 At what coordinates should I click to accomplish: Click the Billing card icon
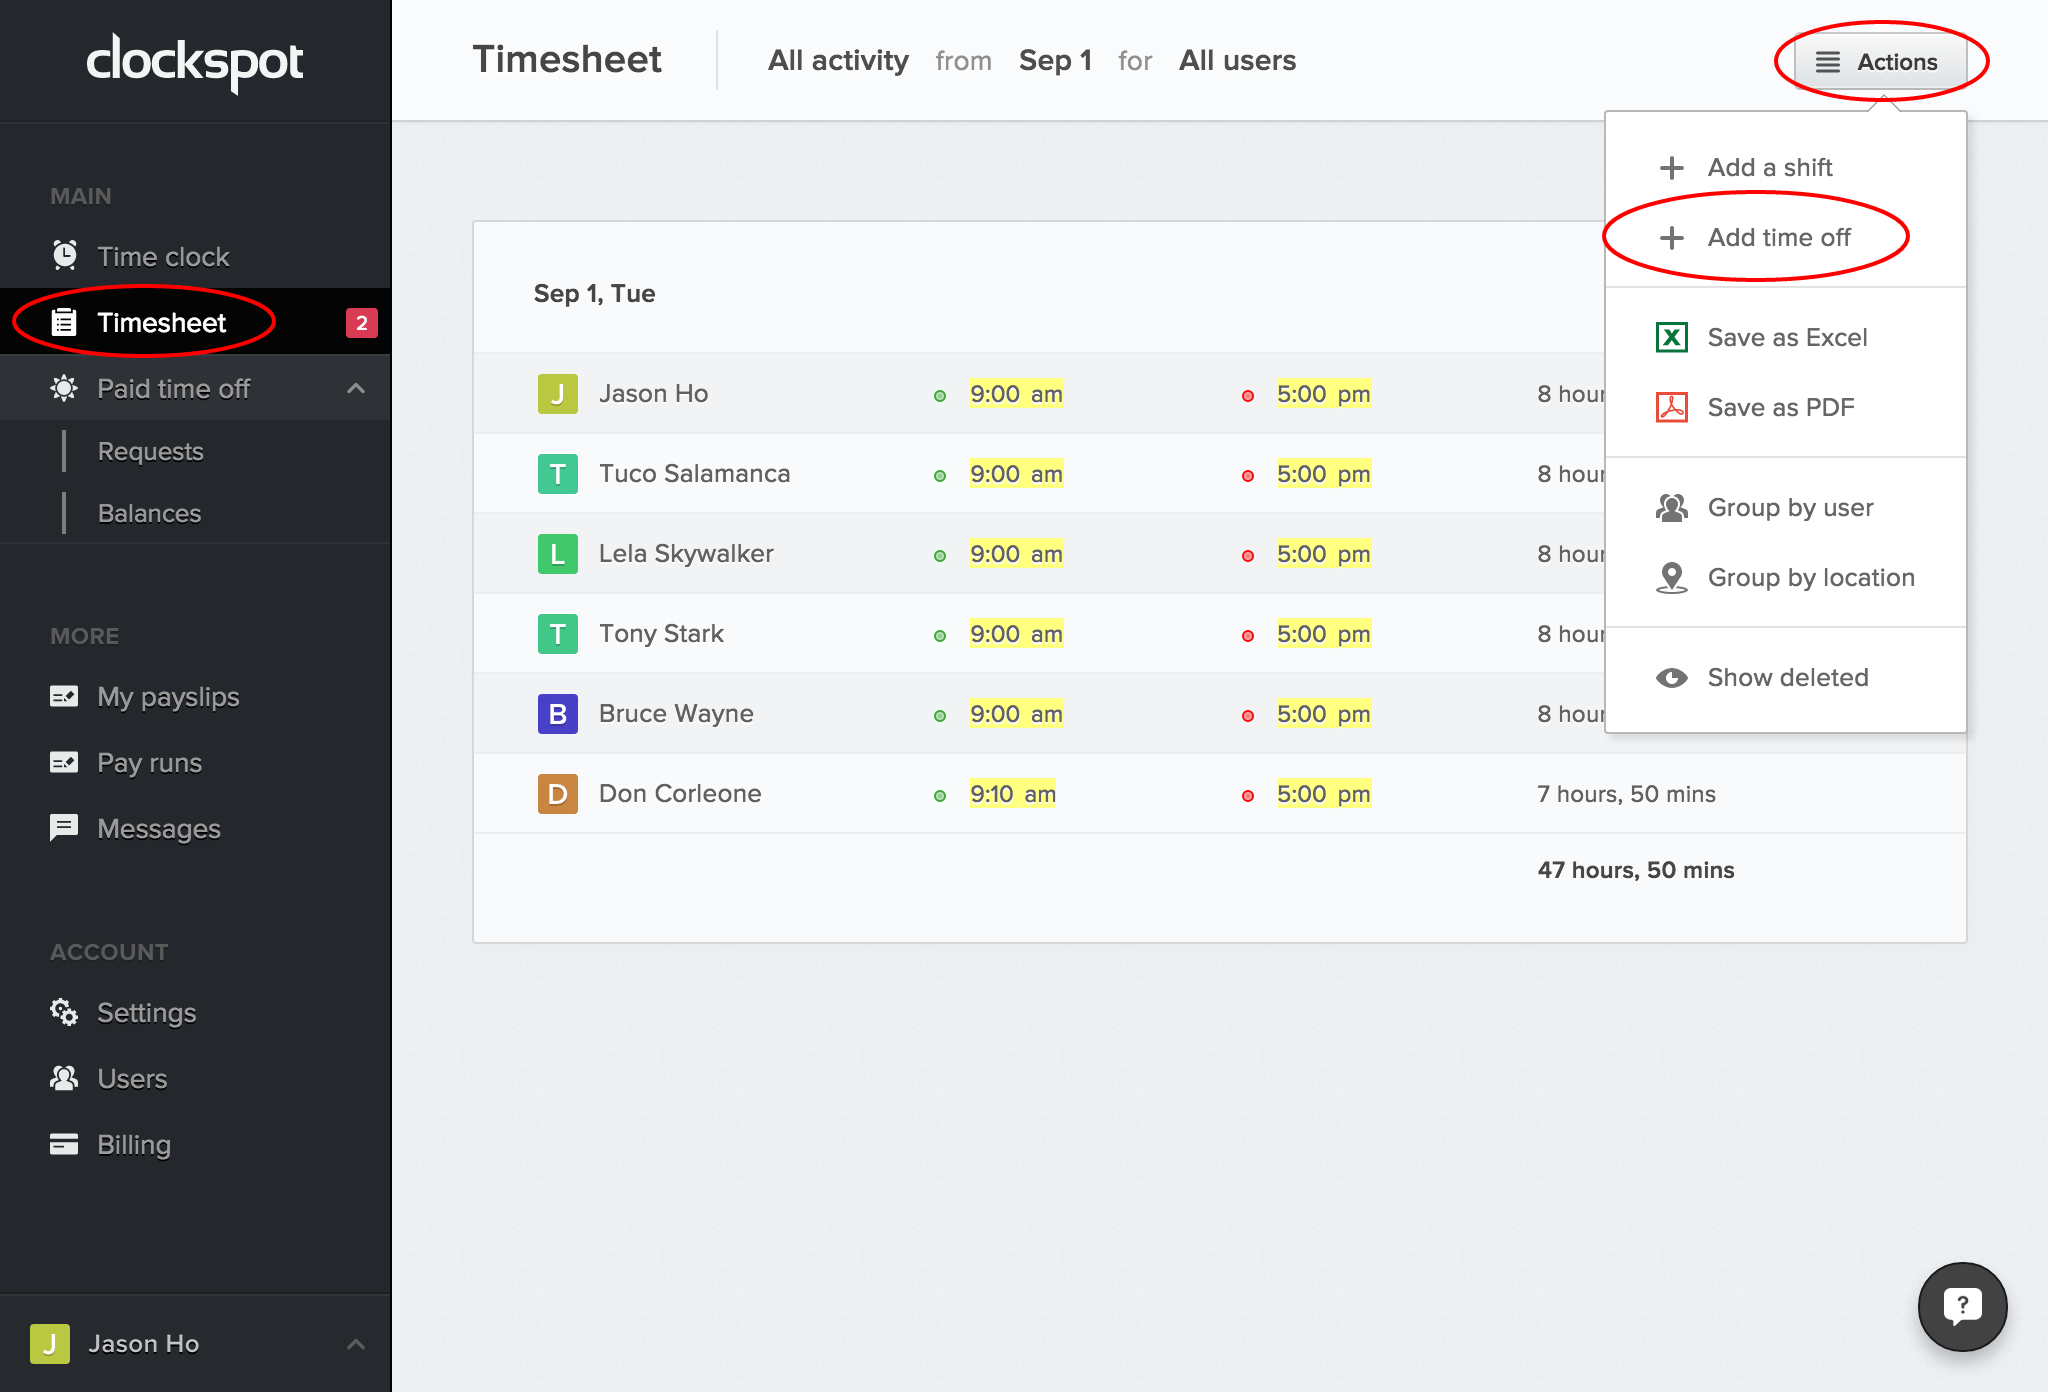coord(64,1144)
